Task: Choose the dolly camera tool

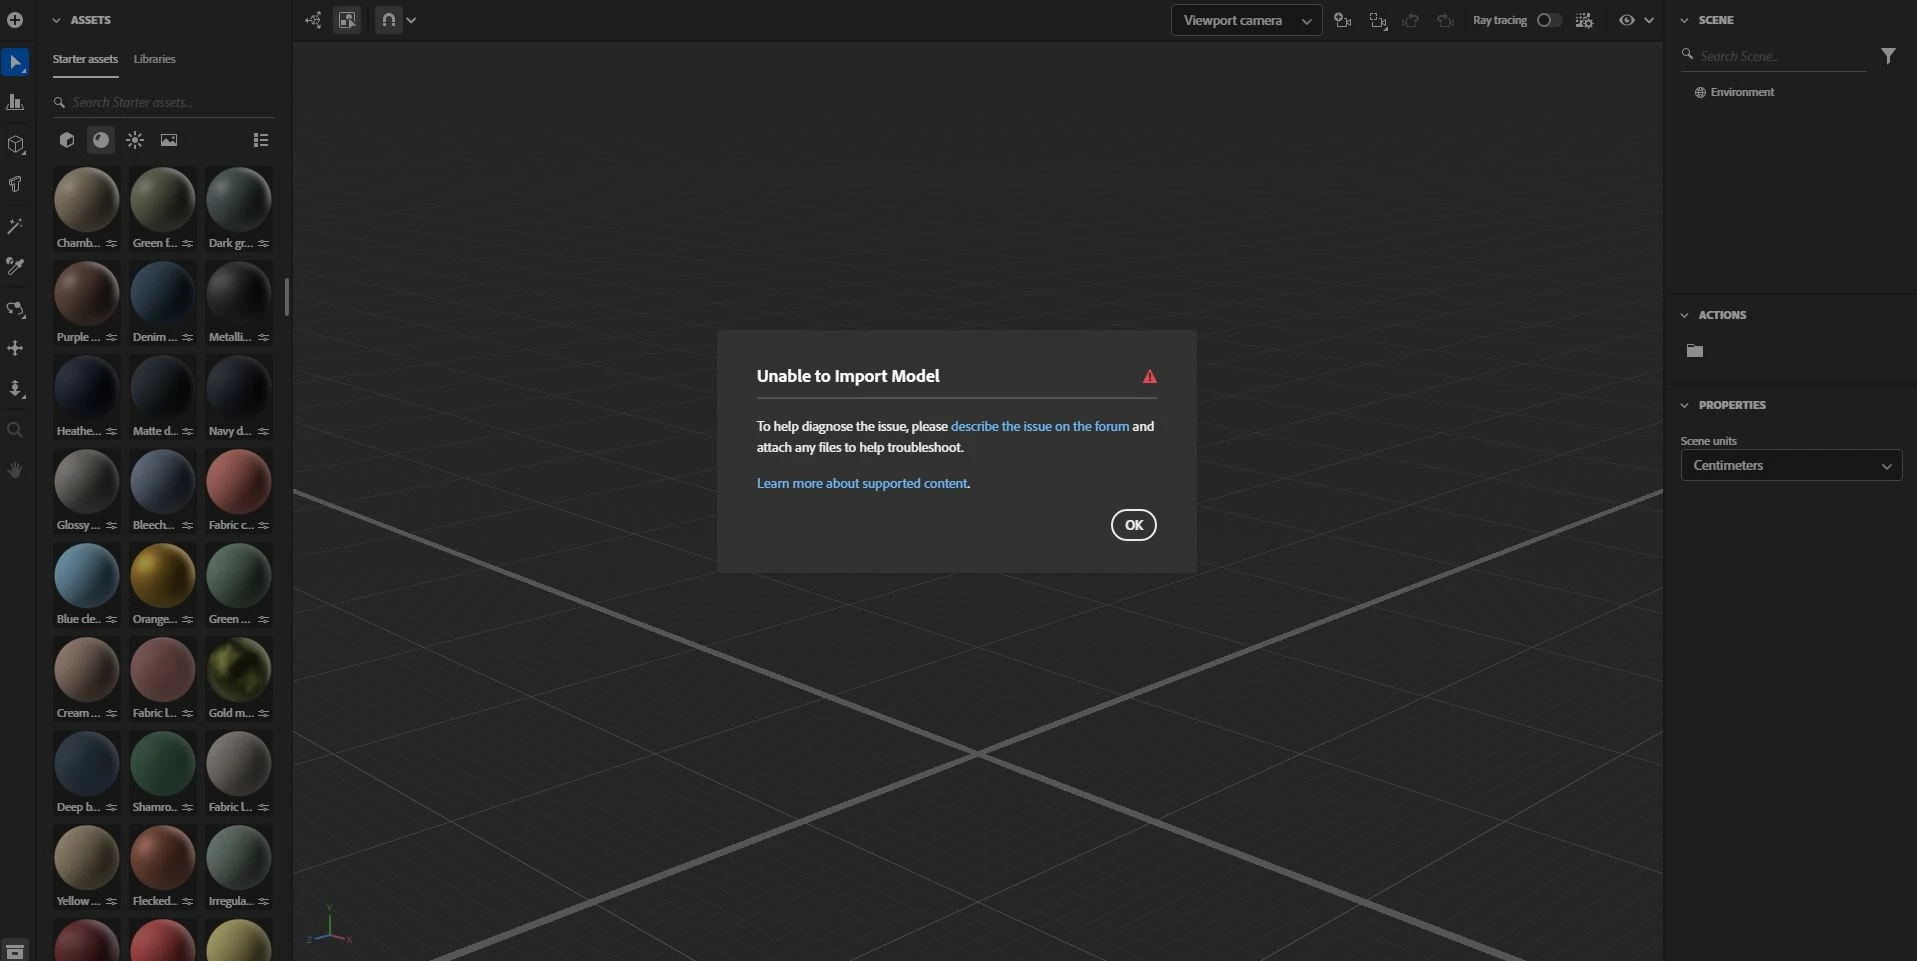Action: pyautogui.click(x=15, y=389)
